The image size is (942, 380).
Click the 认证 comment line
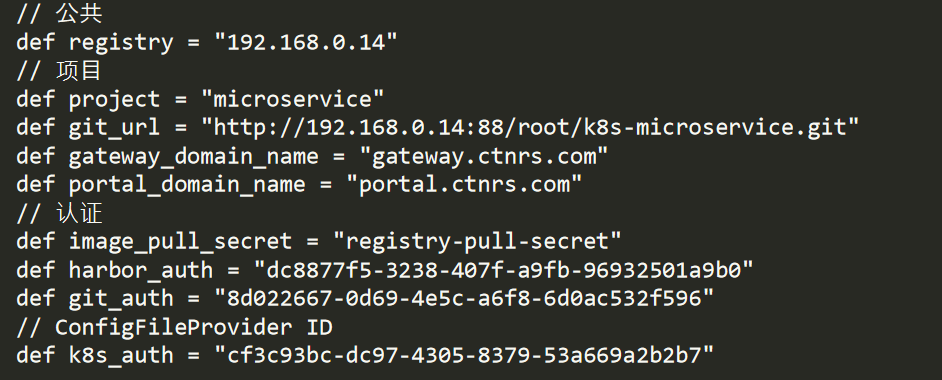(x=59, y=213)
